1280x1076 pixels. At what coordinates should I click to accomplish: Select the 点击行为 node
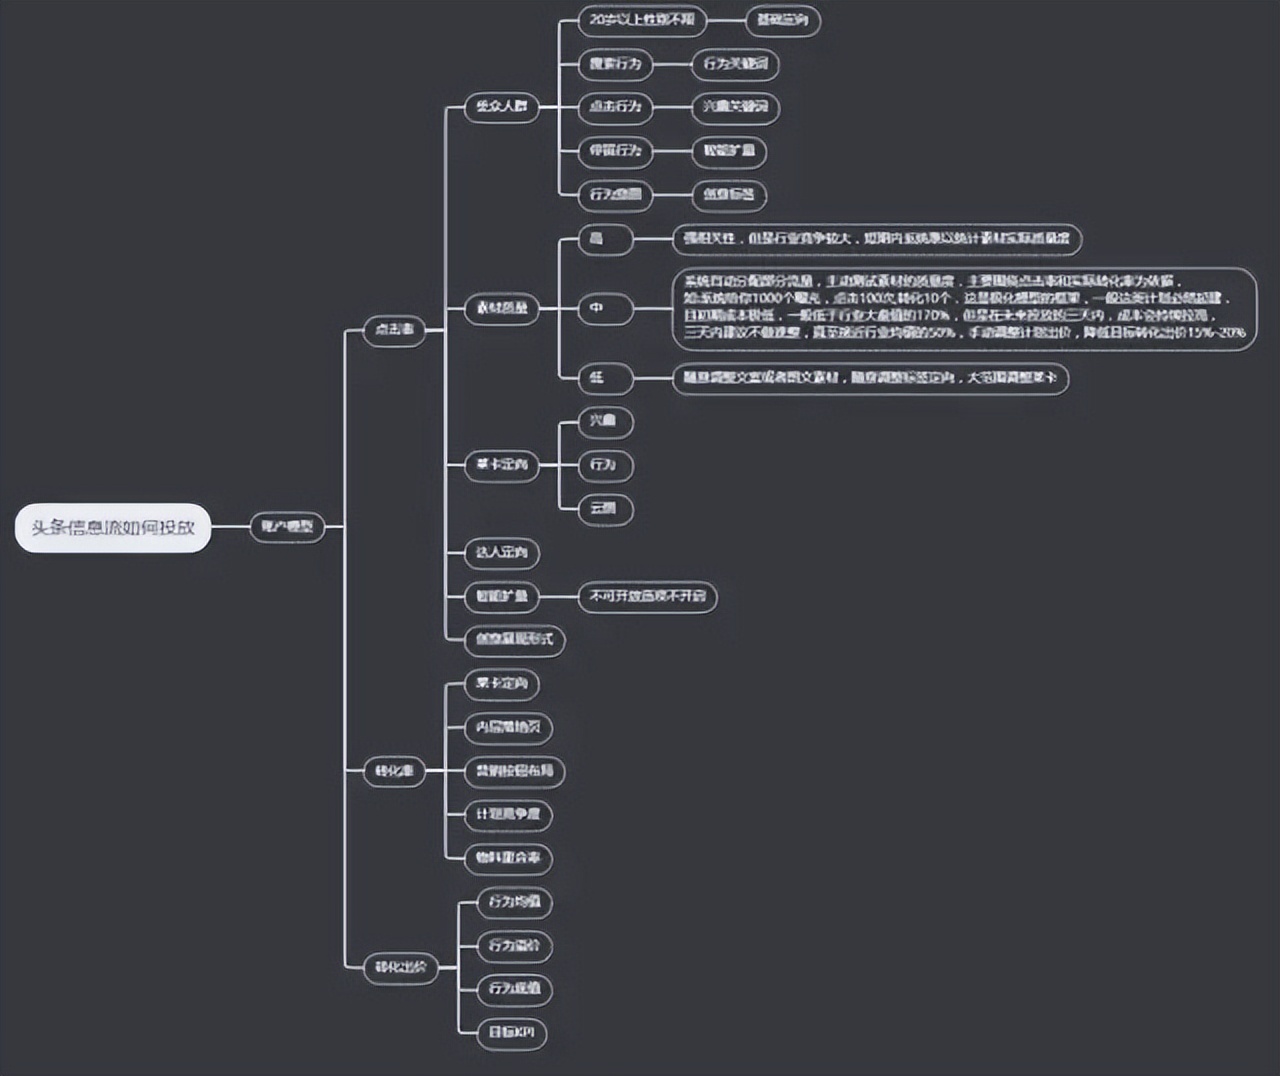(x=615, y=106)
